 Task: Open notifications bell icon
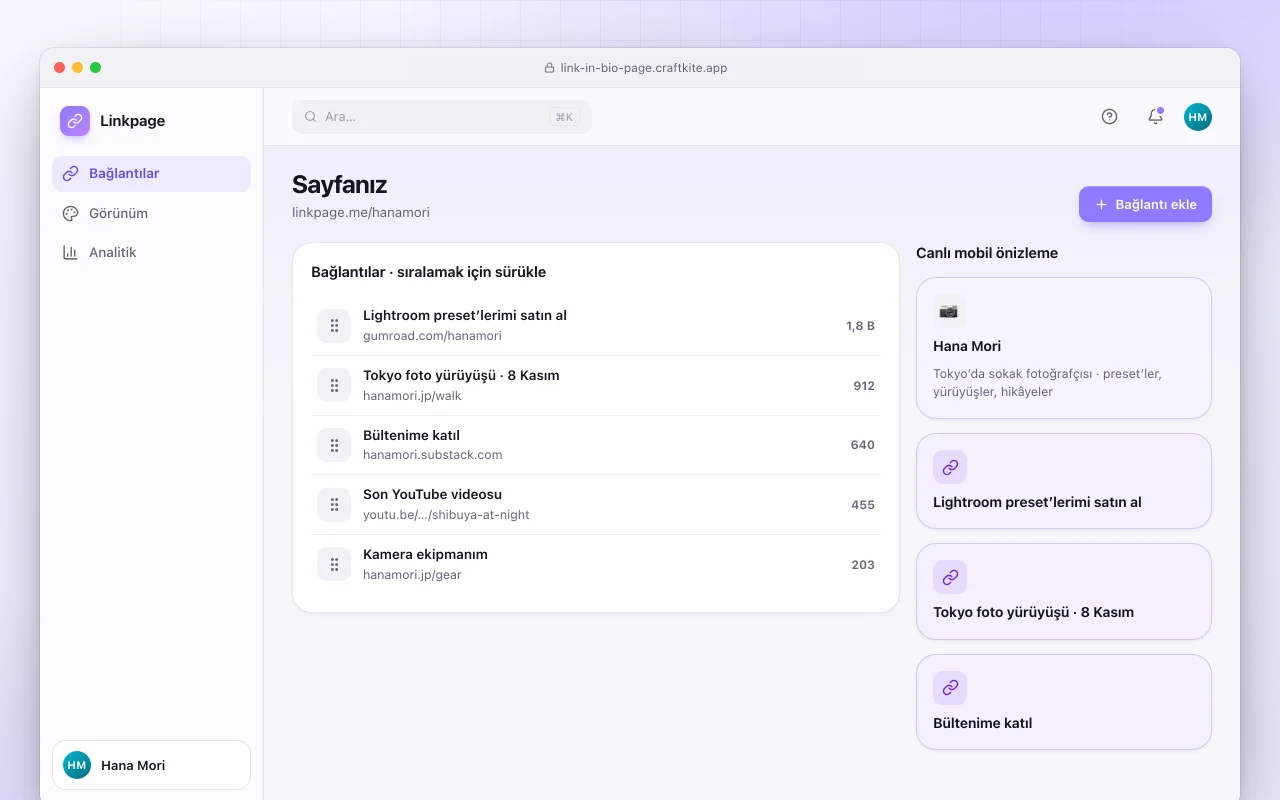[1155, 117]
